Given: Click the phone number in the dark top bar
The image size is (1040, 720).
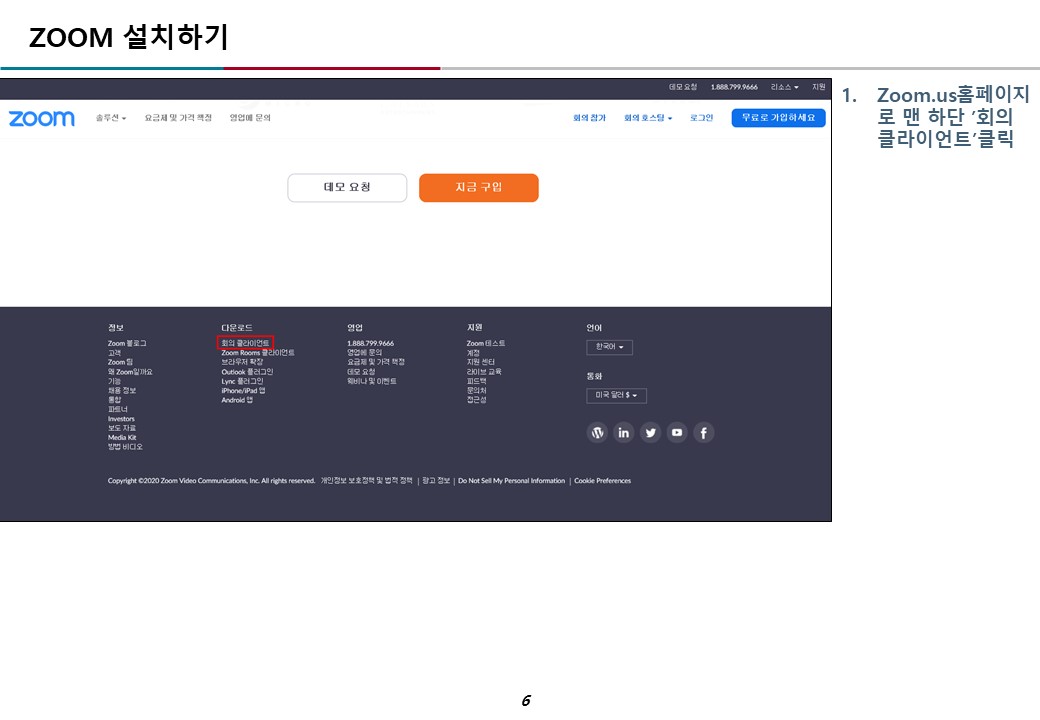Looking at the screenshot, I should click(x=734, y=87).
